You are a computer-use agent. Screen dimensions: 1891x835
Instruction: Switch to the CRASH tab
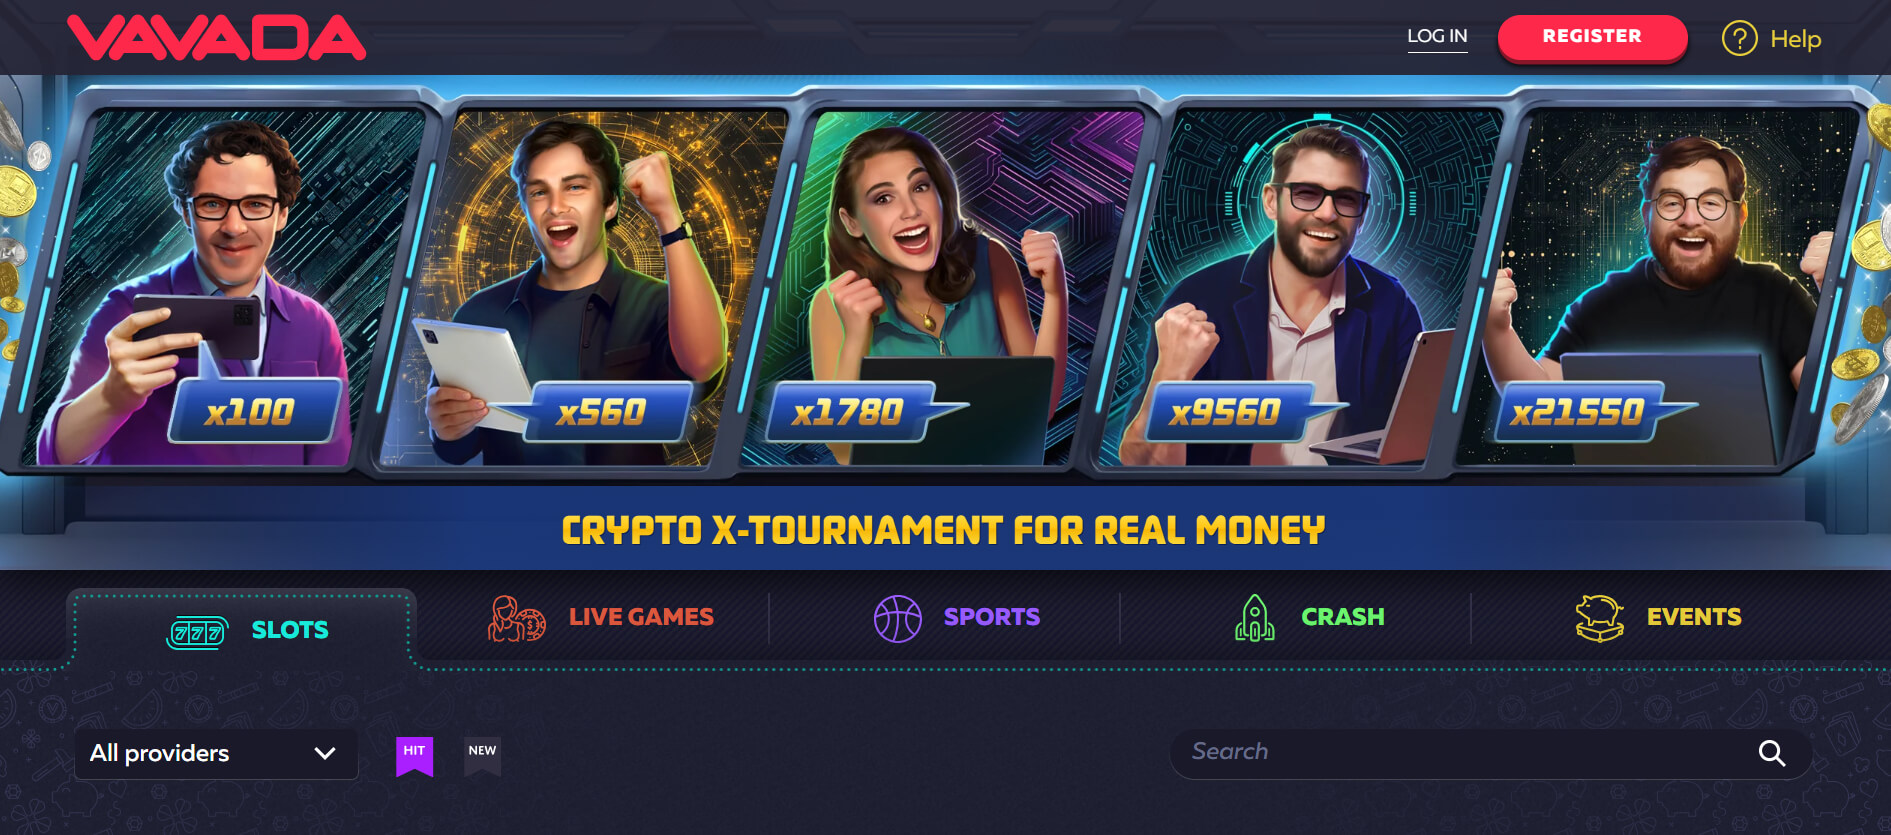(x=1343, y=617)
